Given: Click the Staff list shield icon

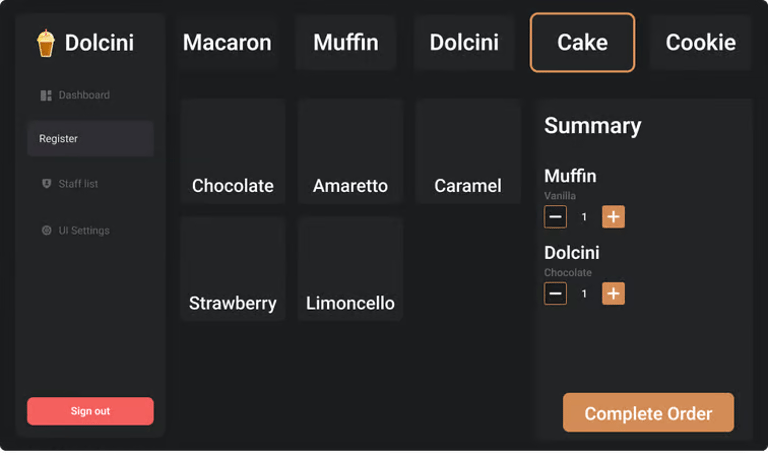Looking at the screenshot, I should [47, 184].
